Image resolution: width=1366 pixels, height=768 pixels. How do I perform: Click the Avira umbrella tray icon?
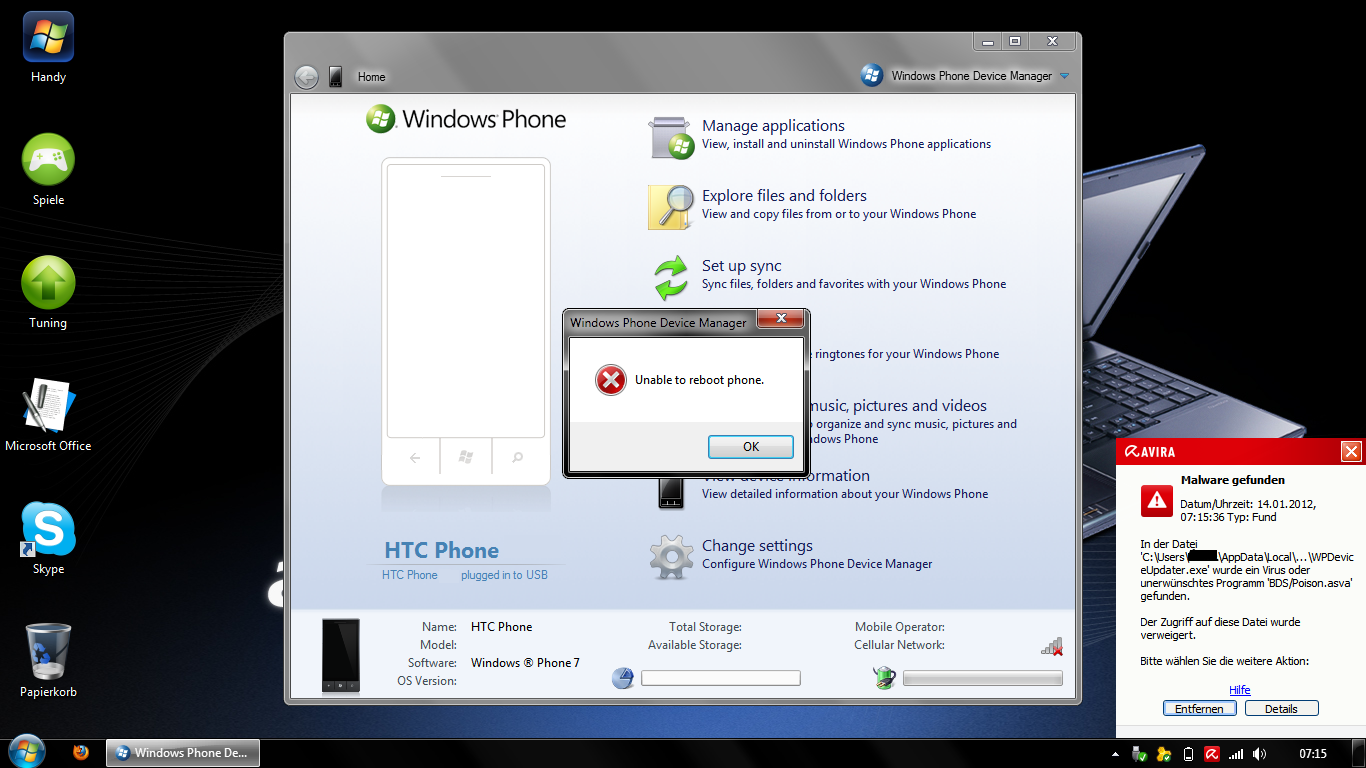pyautogui.click(x=1211, y=754)
